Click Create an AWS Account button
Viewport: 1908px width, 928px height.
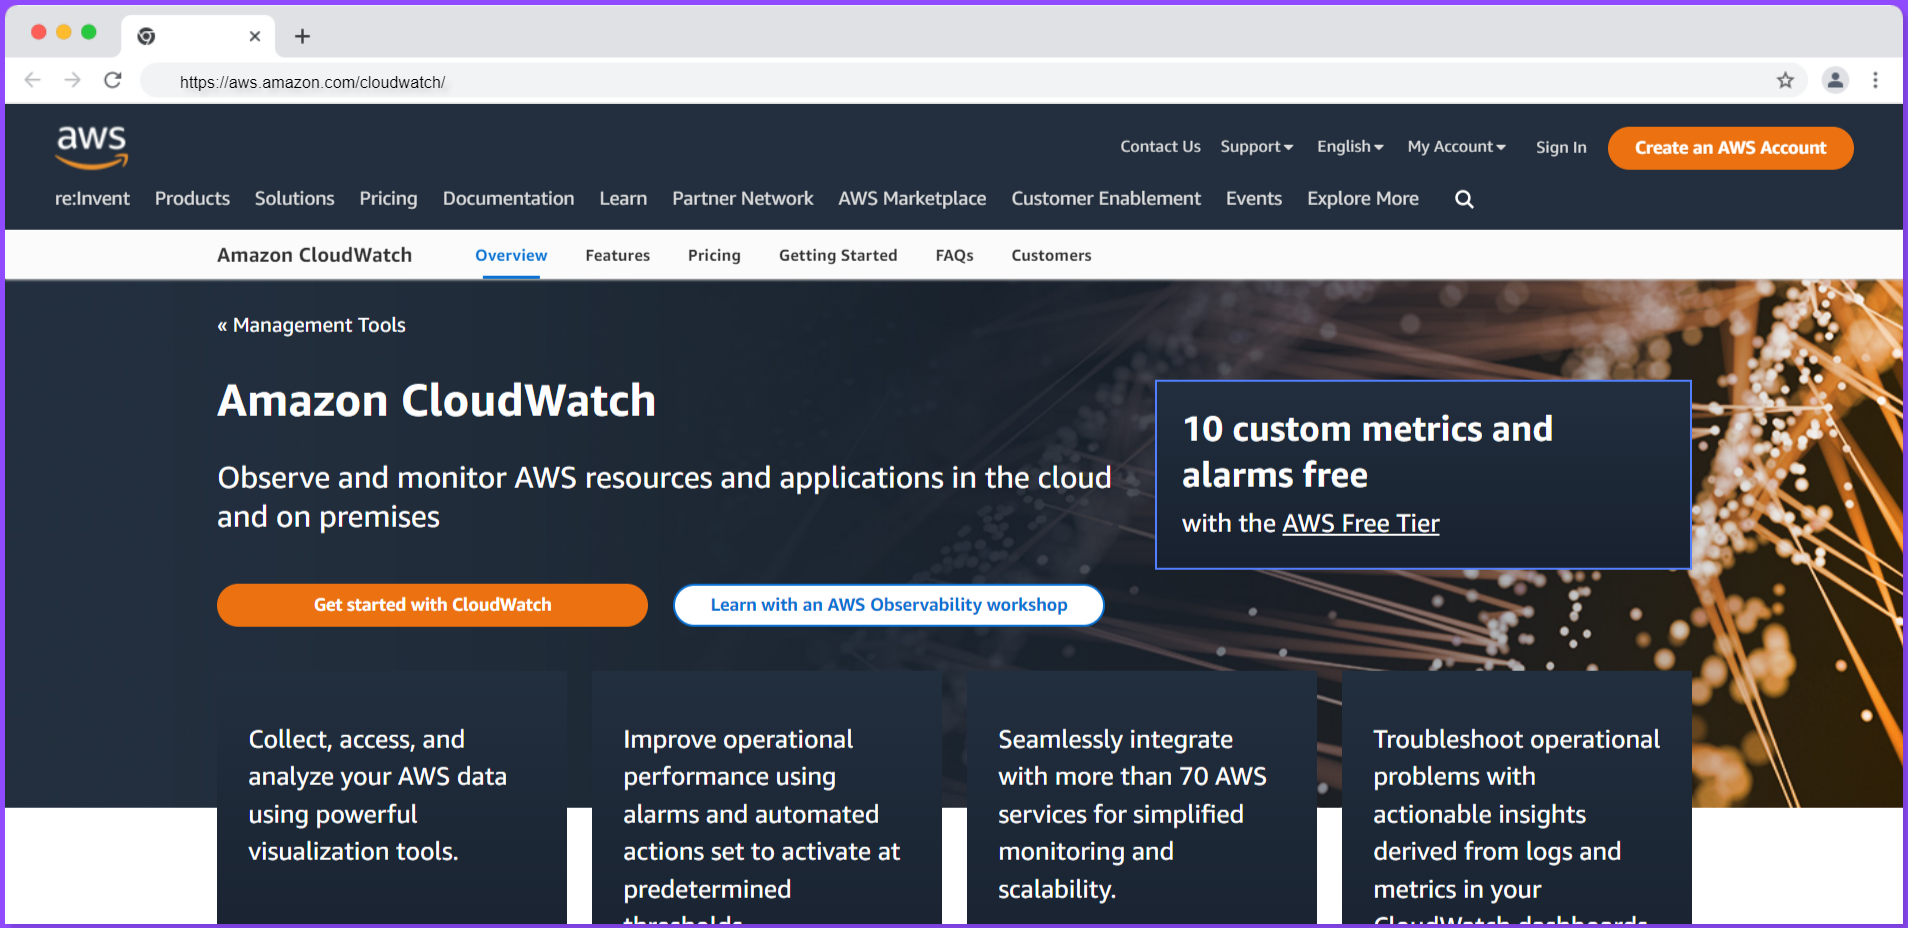[1730, 148]
